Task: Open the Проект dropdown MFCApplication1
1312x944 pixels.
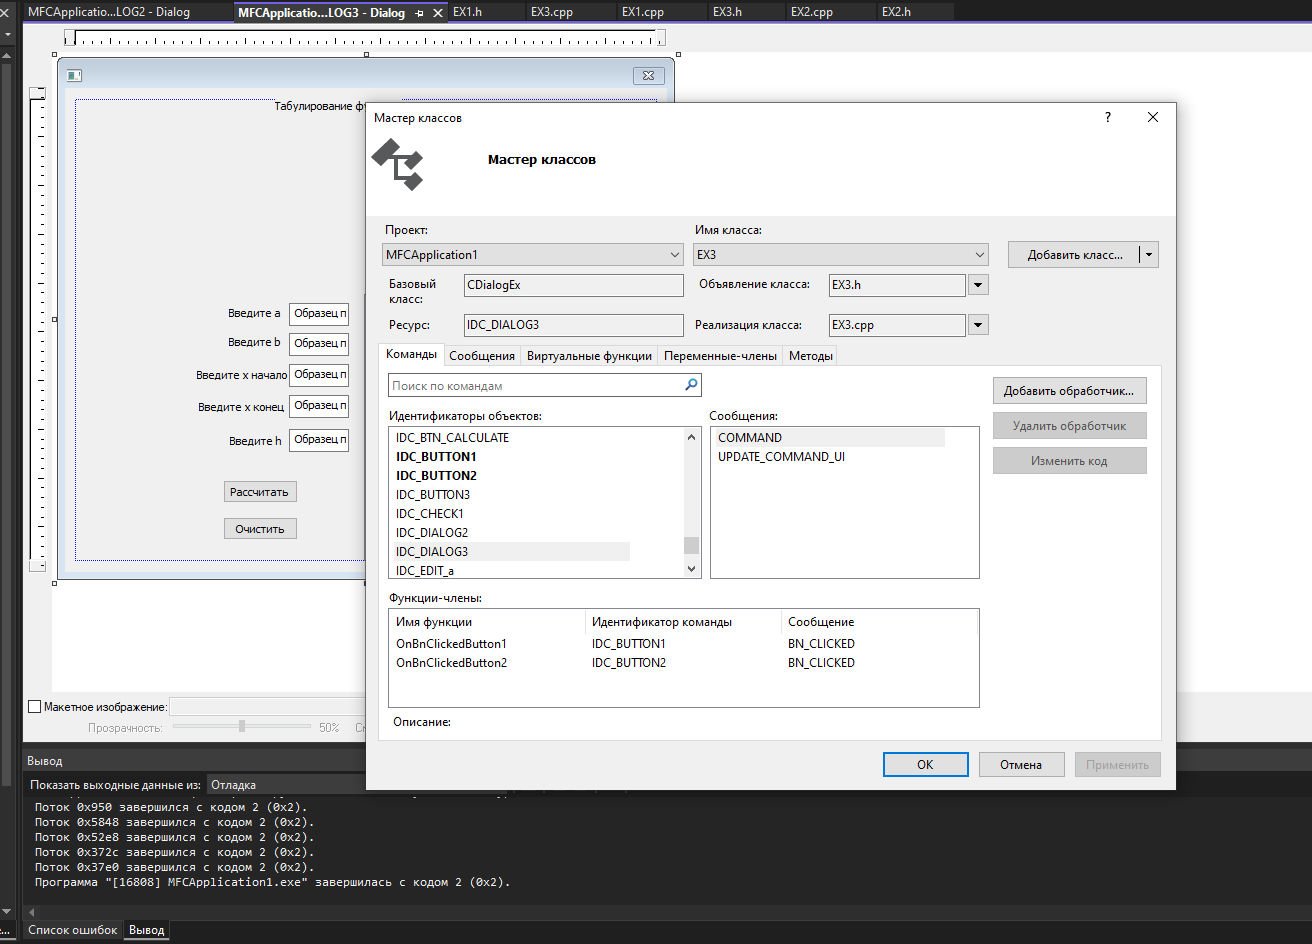Action: tap(533, 255)
